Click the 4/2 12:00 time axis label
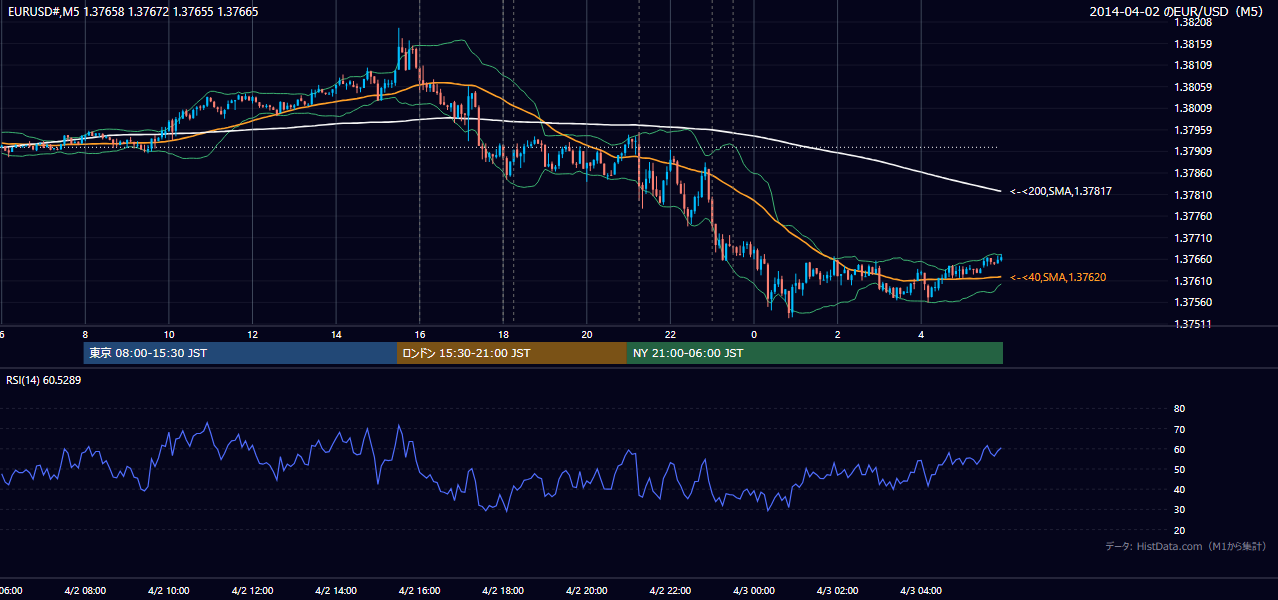 (252, 590)
